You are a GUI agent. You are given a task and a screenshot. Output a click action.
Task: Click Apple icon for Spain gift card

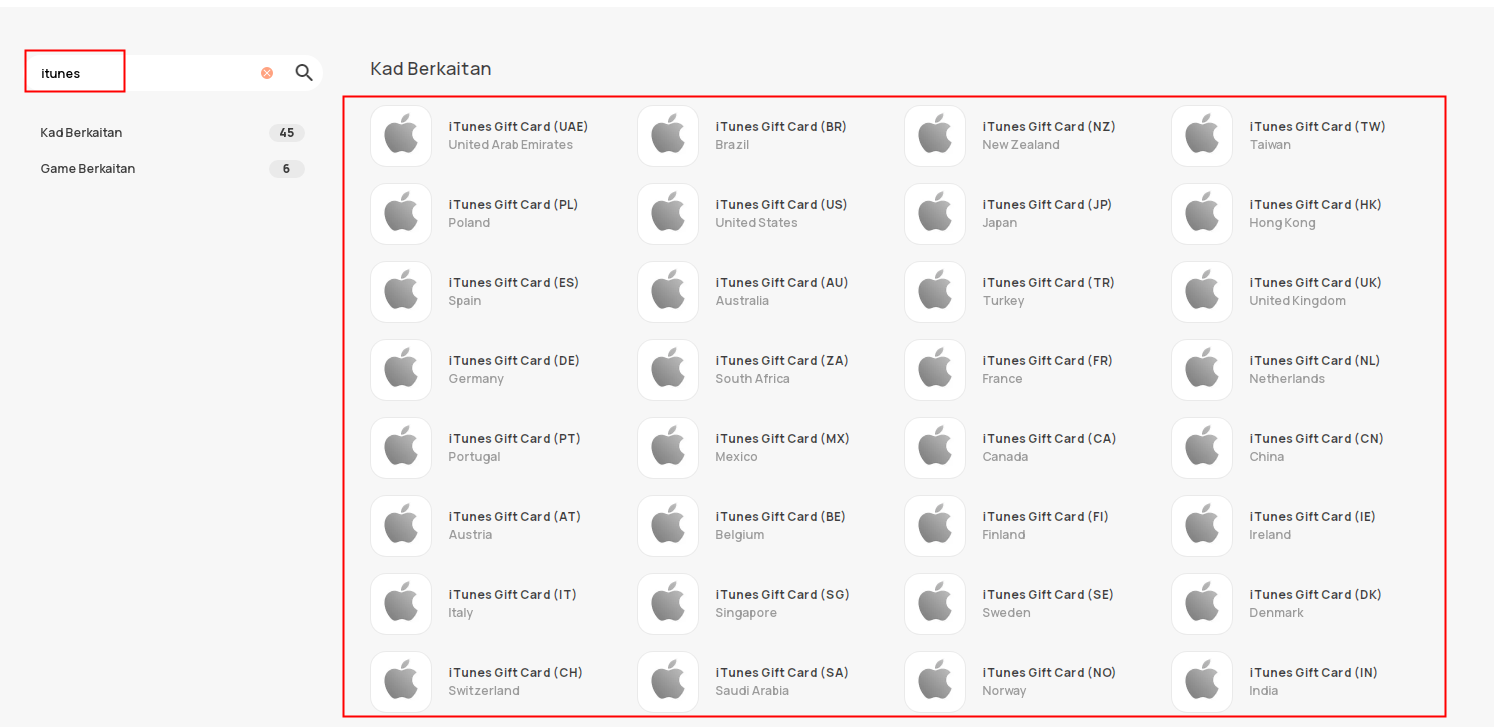pos(401,292)
